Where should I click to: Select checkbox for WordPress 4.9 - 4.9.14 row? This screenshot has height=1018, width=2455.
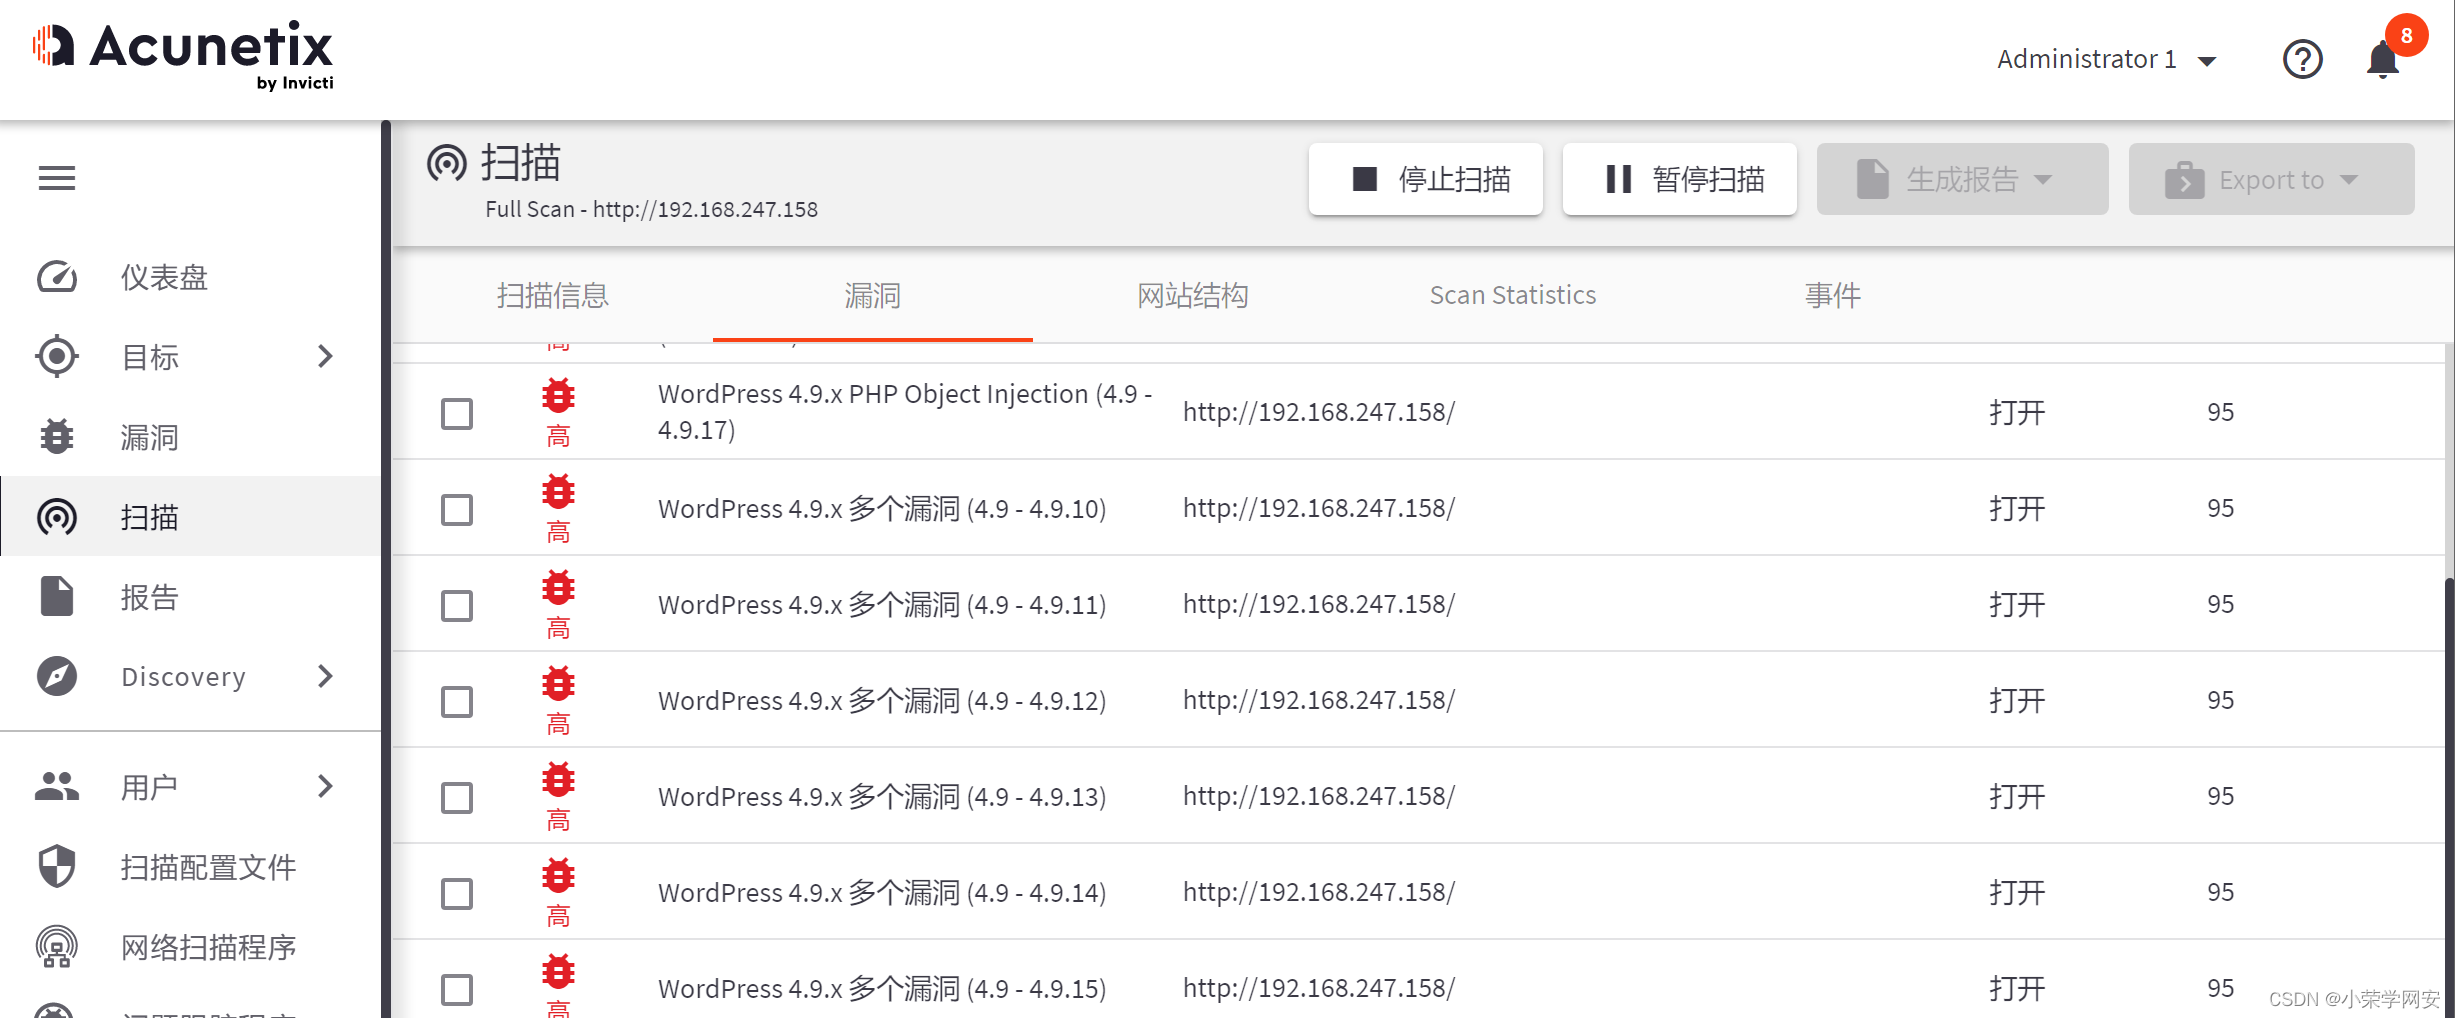click(457, 893)
